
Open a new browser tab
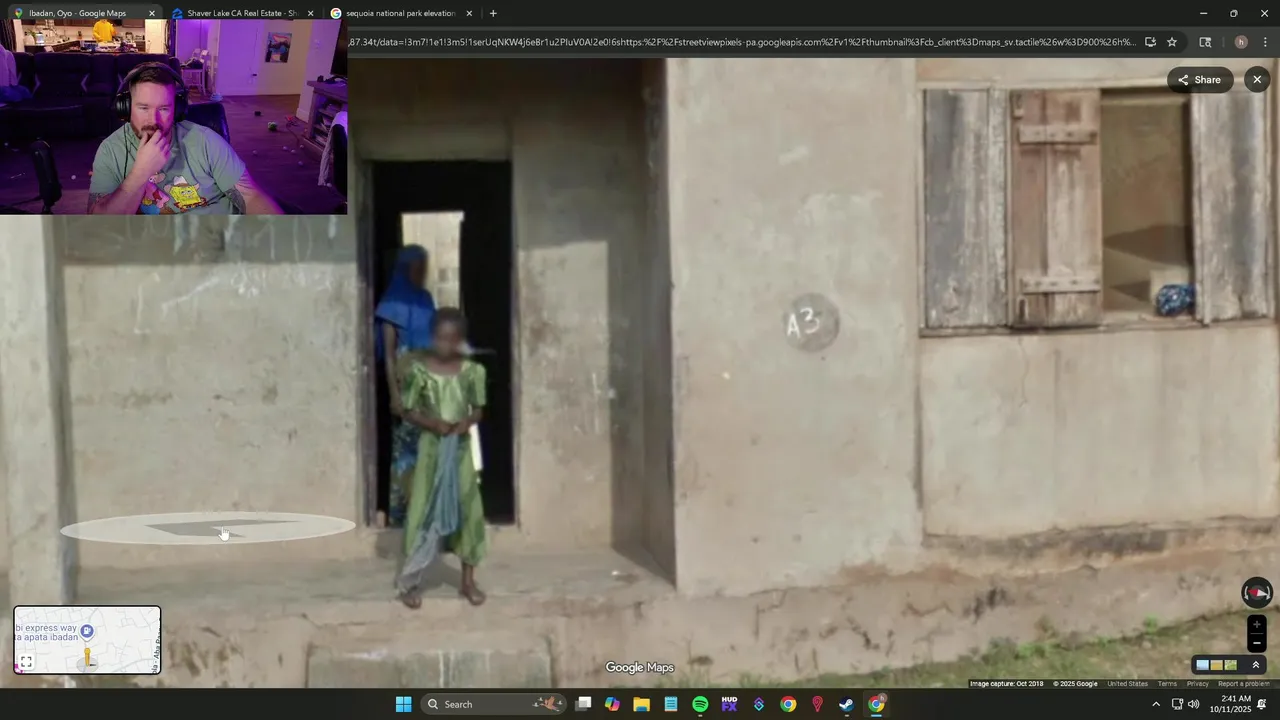(493, 13)
